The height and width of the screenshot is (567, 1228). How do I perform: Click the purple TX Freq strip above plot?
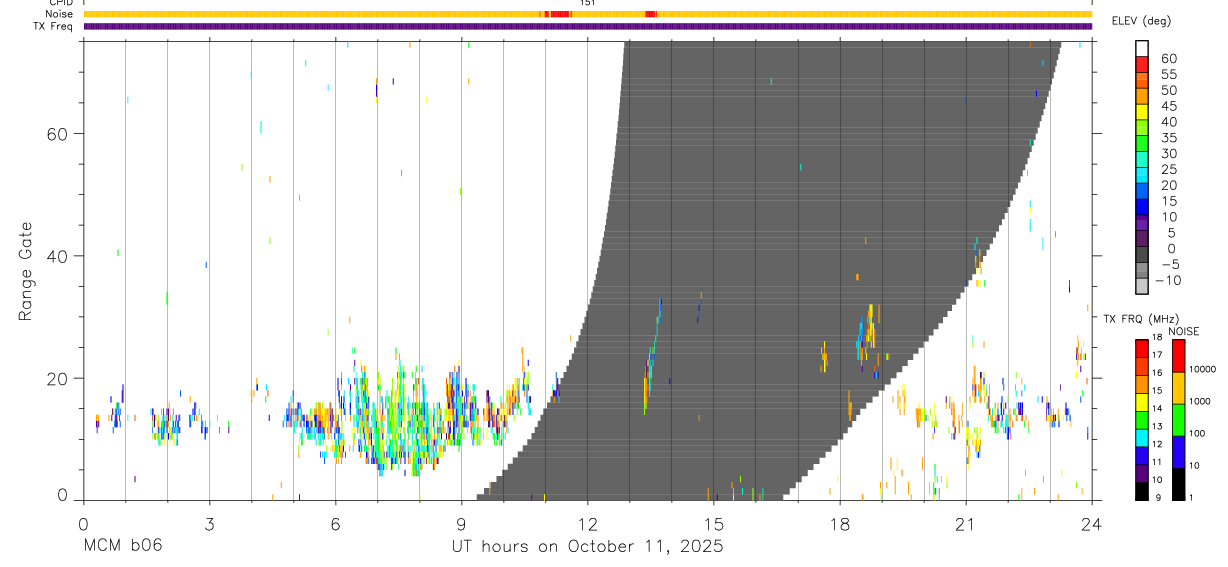coord(587,26)
